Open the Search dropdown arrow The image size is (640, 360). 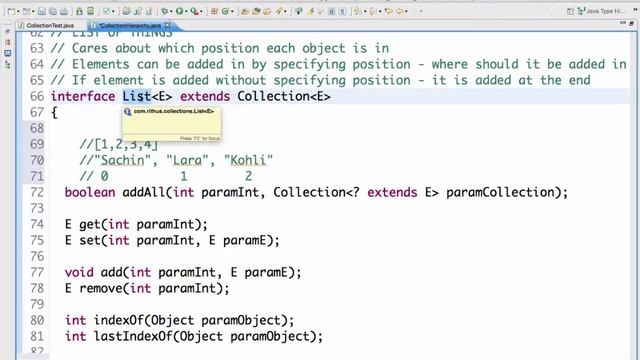(x=285, y=11)
